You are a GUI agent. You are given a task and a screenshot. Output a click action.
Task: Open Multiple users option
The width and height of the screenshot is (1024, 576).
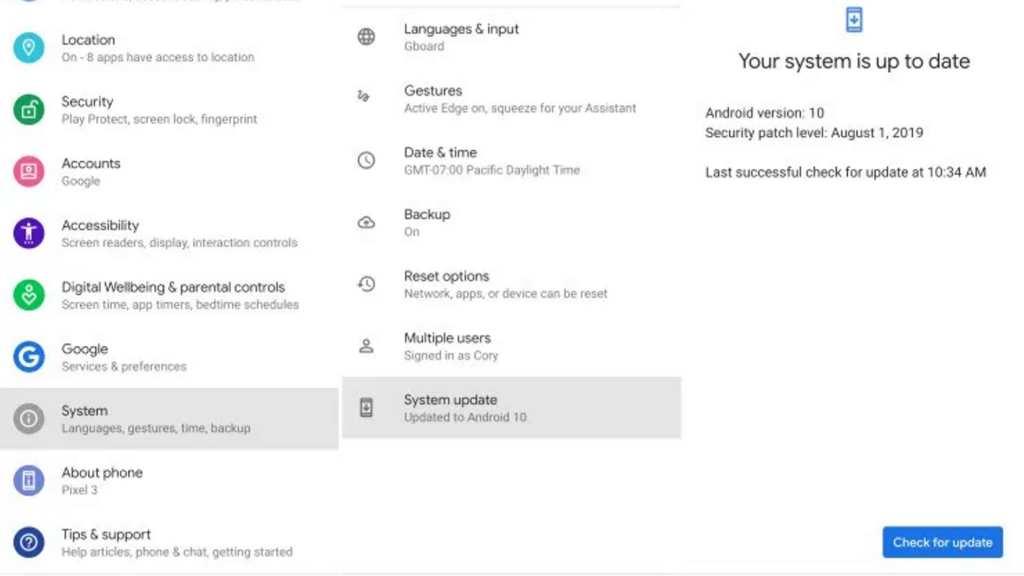(x=511, y=346)
